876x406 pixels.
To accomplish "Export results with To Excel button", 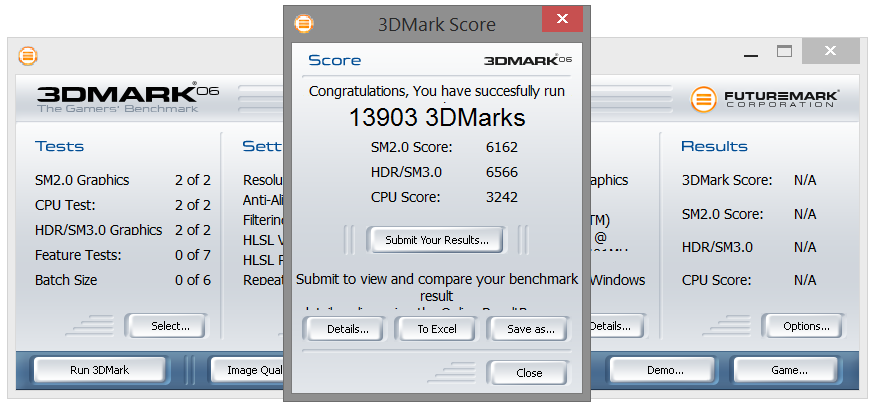I will (x=437, y=329).
